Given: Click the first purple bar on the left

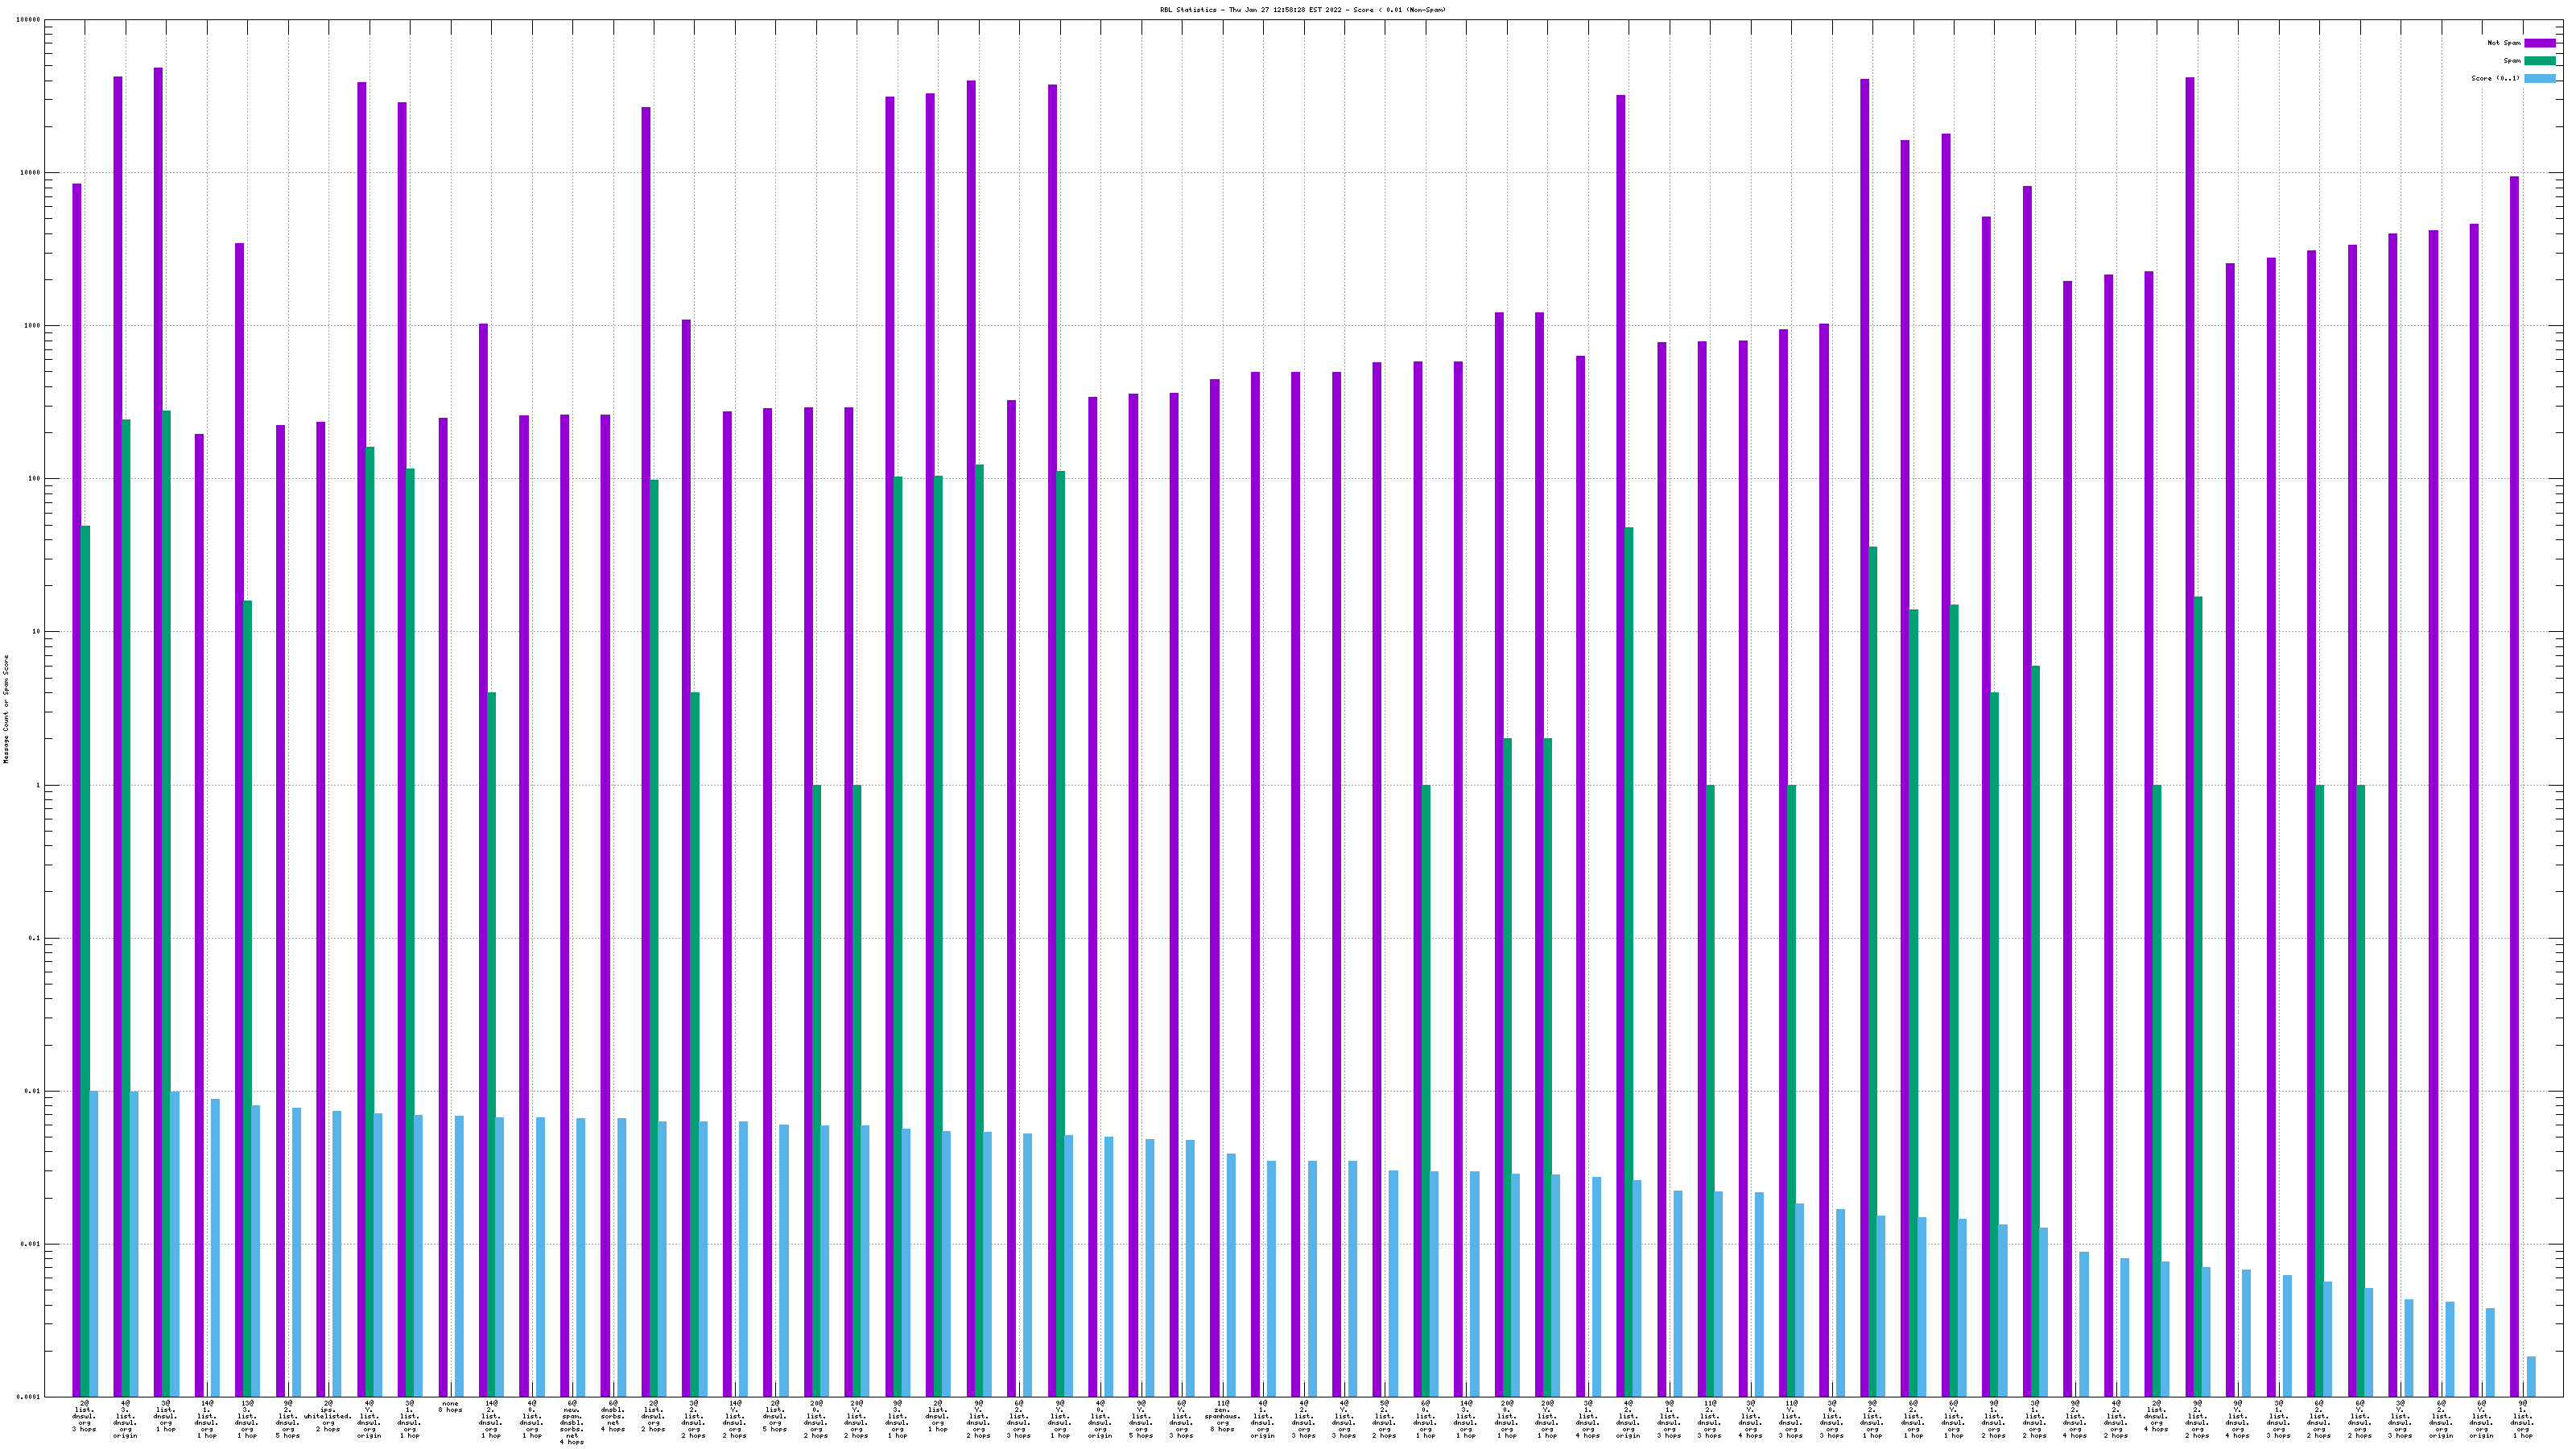Looking at the screenshot, I should (x=77, y=790).
